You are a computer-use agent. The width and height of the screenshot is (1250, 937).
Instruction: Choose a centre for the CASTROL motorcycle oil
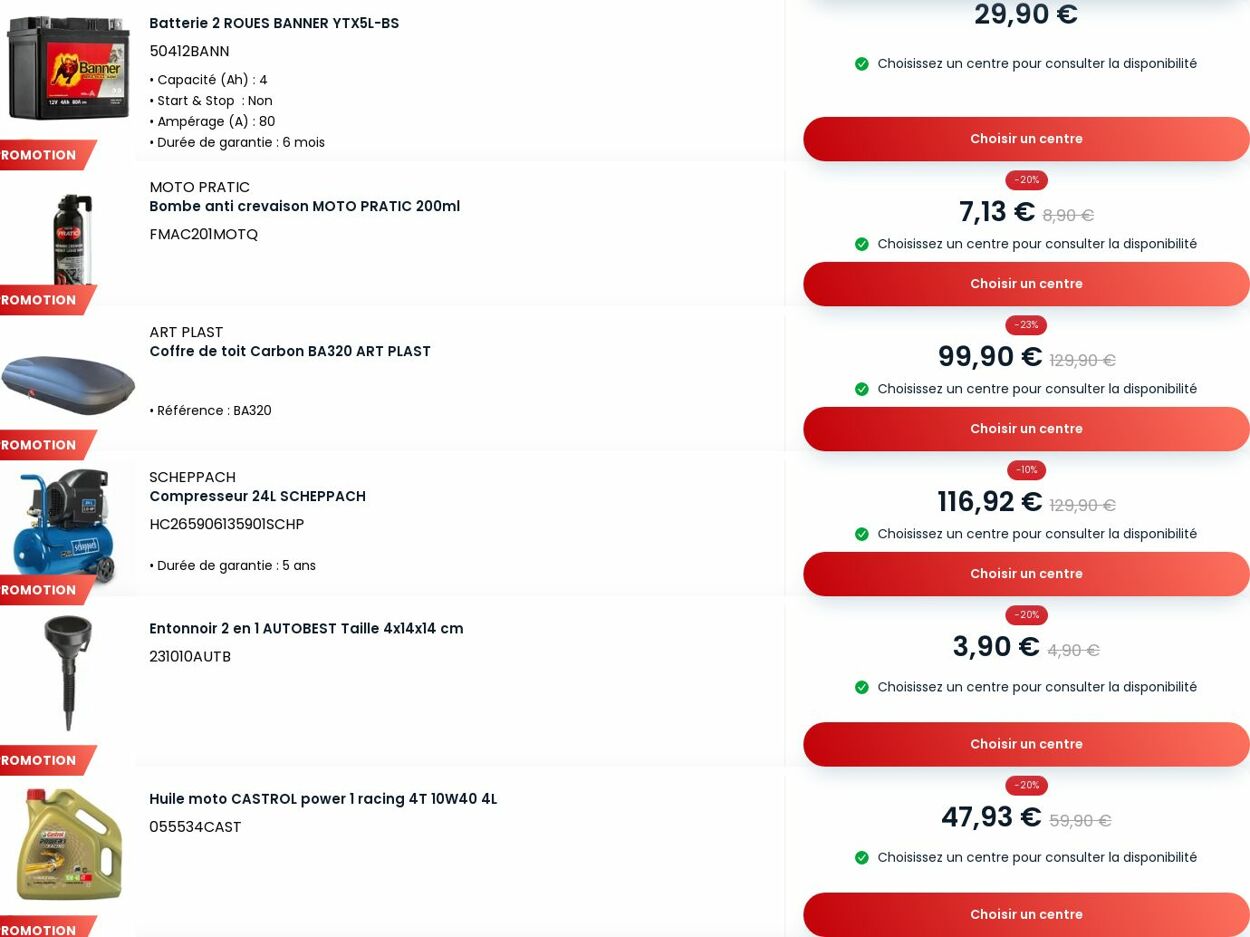coord(1026,914)
